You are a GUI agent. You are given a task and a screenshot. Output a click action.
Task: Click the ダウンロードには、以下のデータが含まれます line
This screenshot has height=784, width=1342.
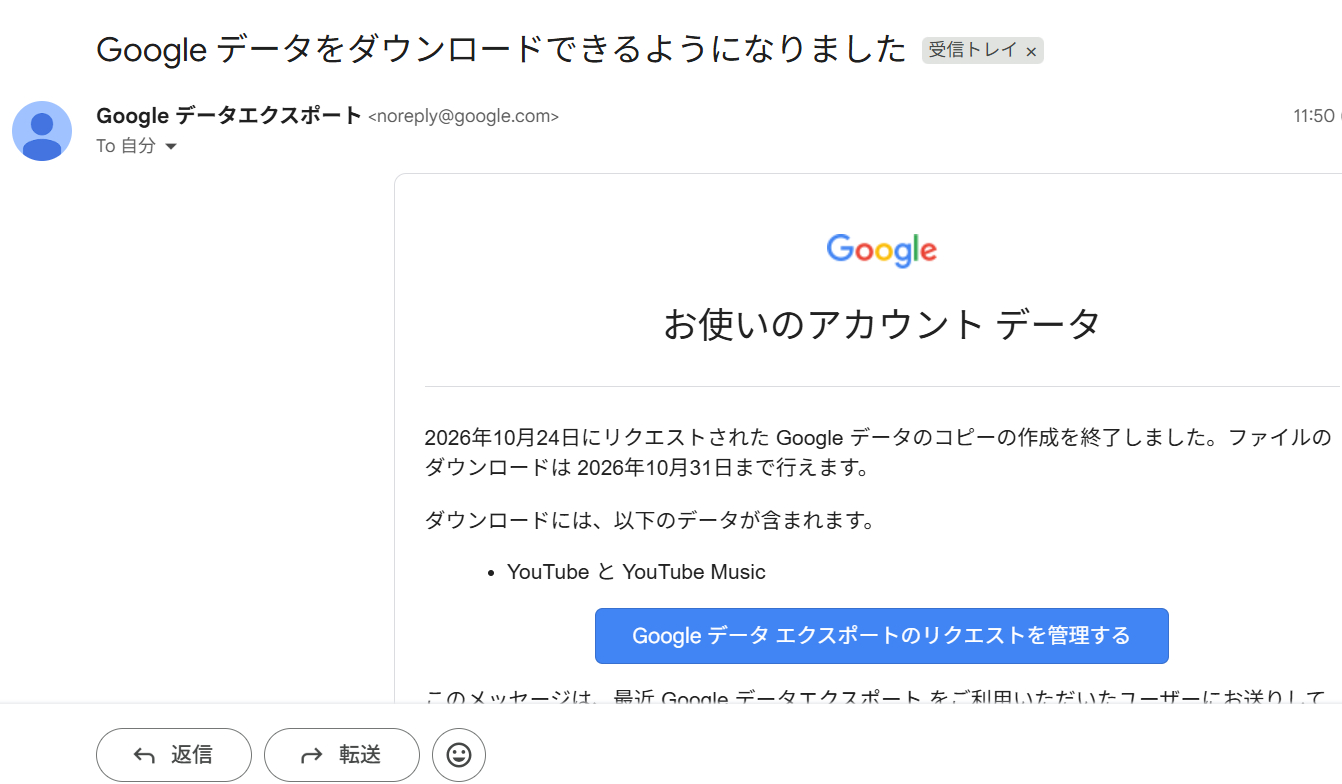pos(650,521)
